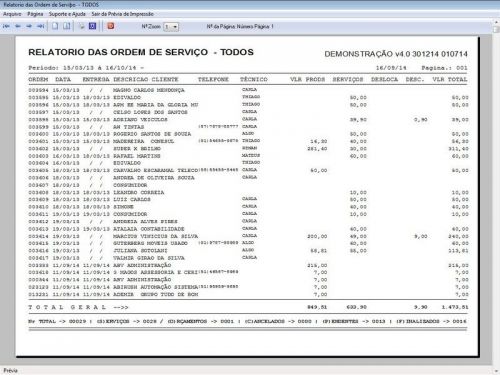Click the Pagina.: 001 indicator in the report

pyautogui.click(x=444, y=68)
